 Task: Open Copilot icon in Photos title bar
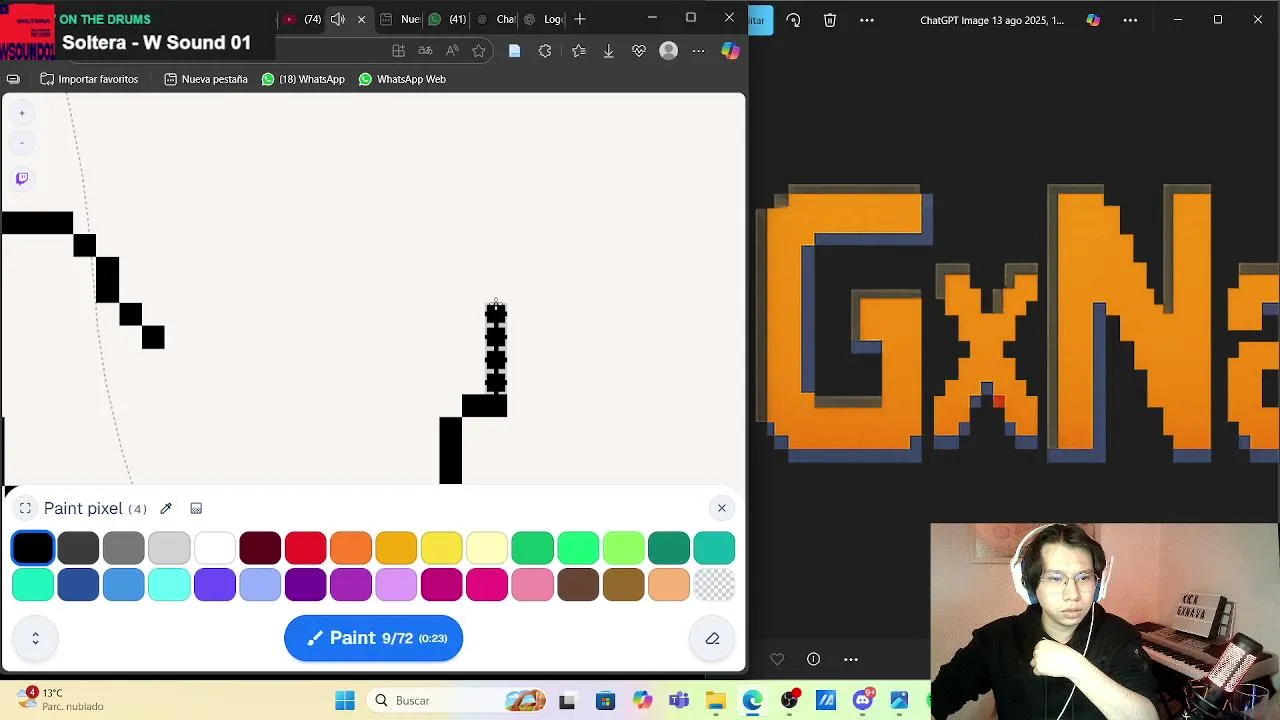pyautogui.click(x=1093, y=20)
